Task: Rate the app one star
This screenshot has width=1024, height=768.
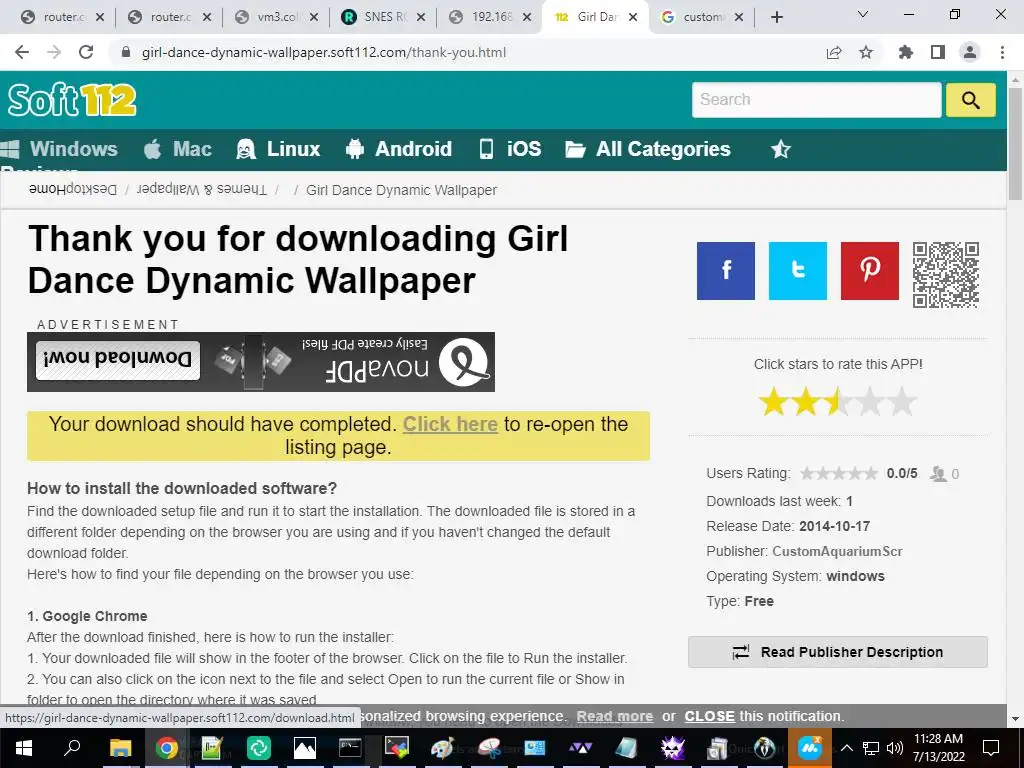Action: click(773, 402)
